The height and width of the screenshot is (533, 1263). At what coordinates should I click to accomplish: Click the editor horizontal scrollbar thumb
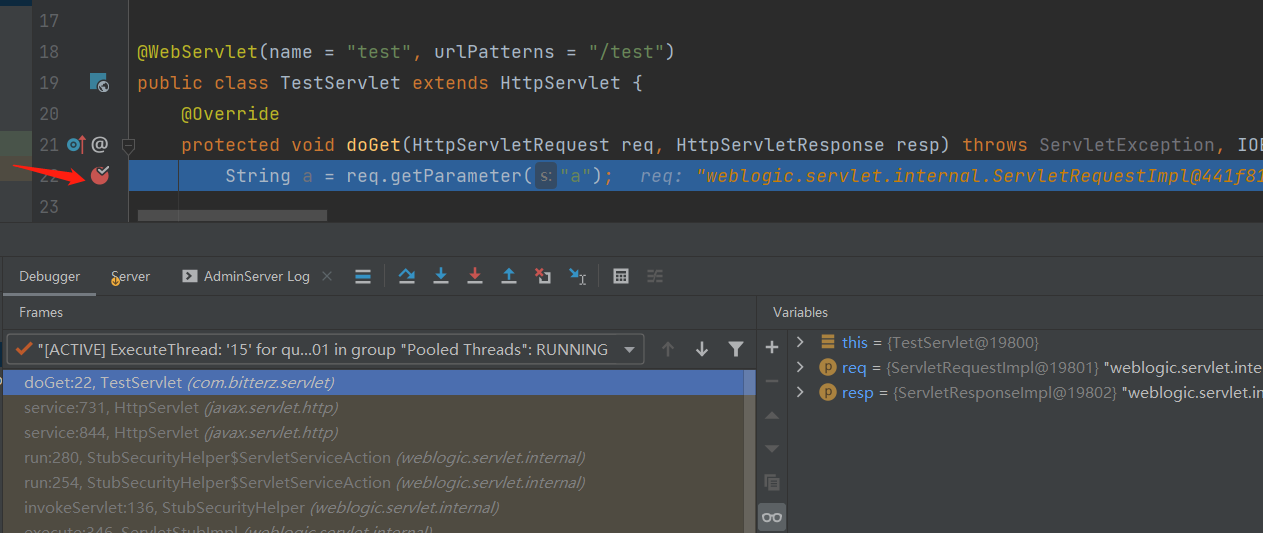(x=232, y=215)
